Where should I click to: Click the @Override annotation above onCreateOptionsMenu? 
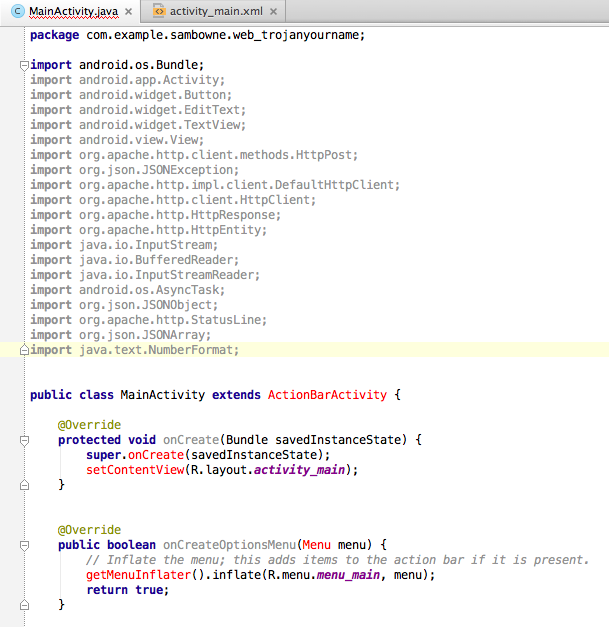coord(89,530)
